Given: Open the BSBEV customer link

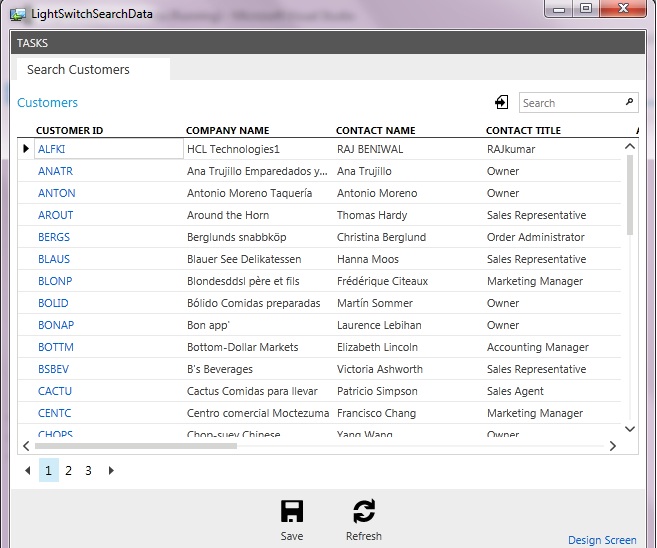Looking at the screenshot, I should 53,369.
